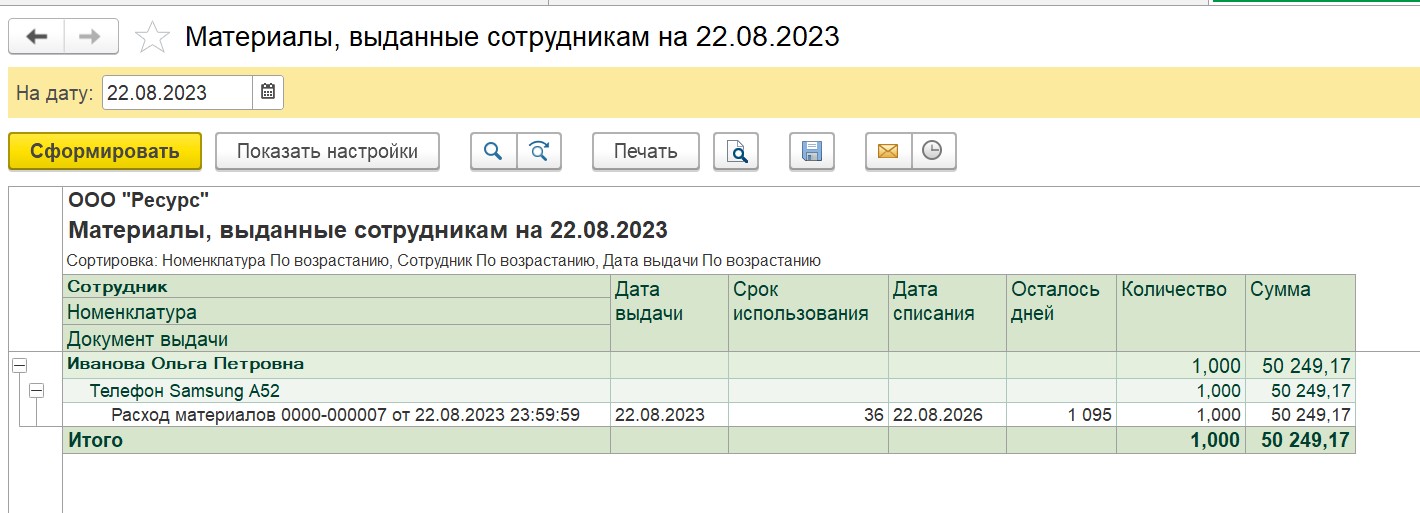Open Расход материалов 0000-000007 document row
Image resolution: width=1420 pixels, height=513 pixels.
pyautogui.click(x=346, y=414)
